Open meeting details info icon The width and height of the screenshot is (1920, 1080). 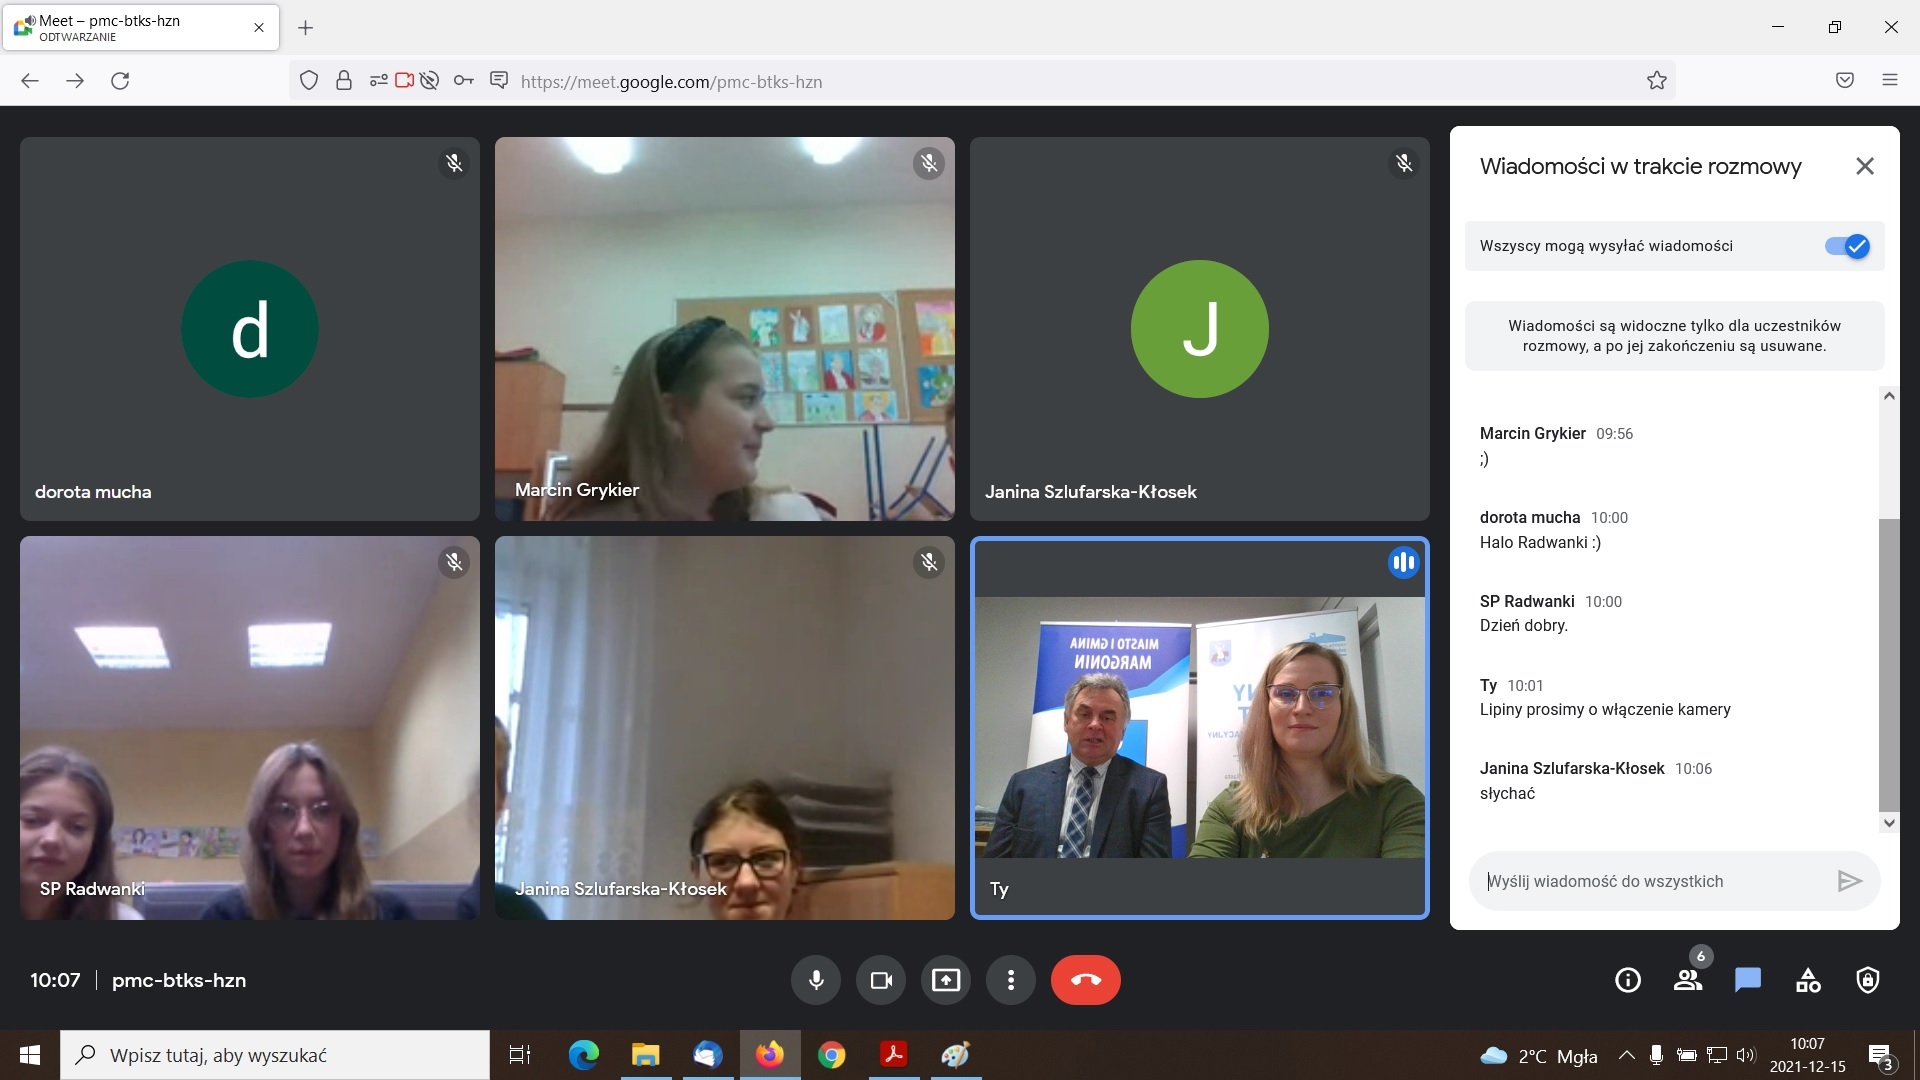click(1628, 980)
